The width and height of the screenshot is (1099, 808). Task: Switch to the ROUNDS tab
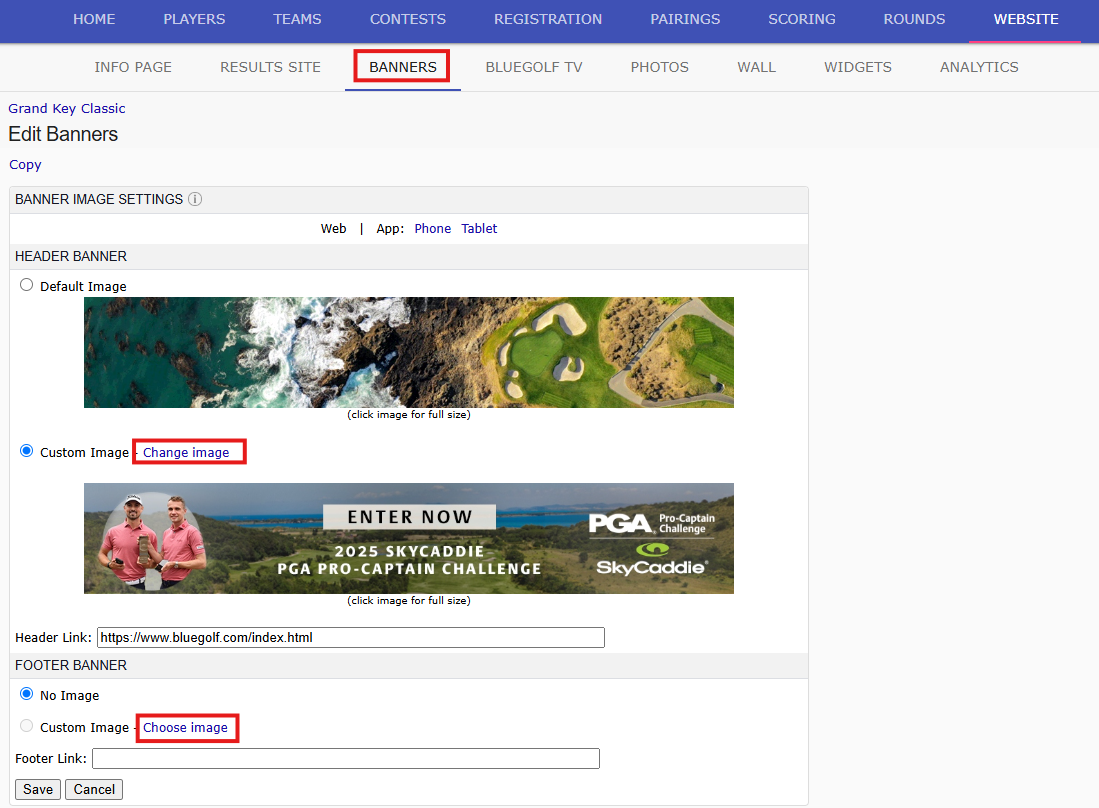pos(914,20)
